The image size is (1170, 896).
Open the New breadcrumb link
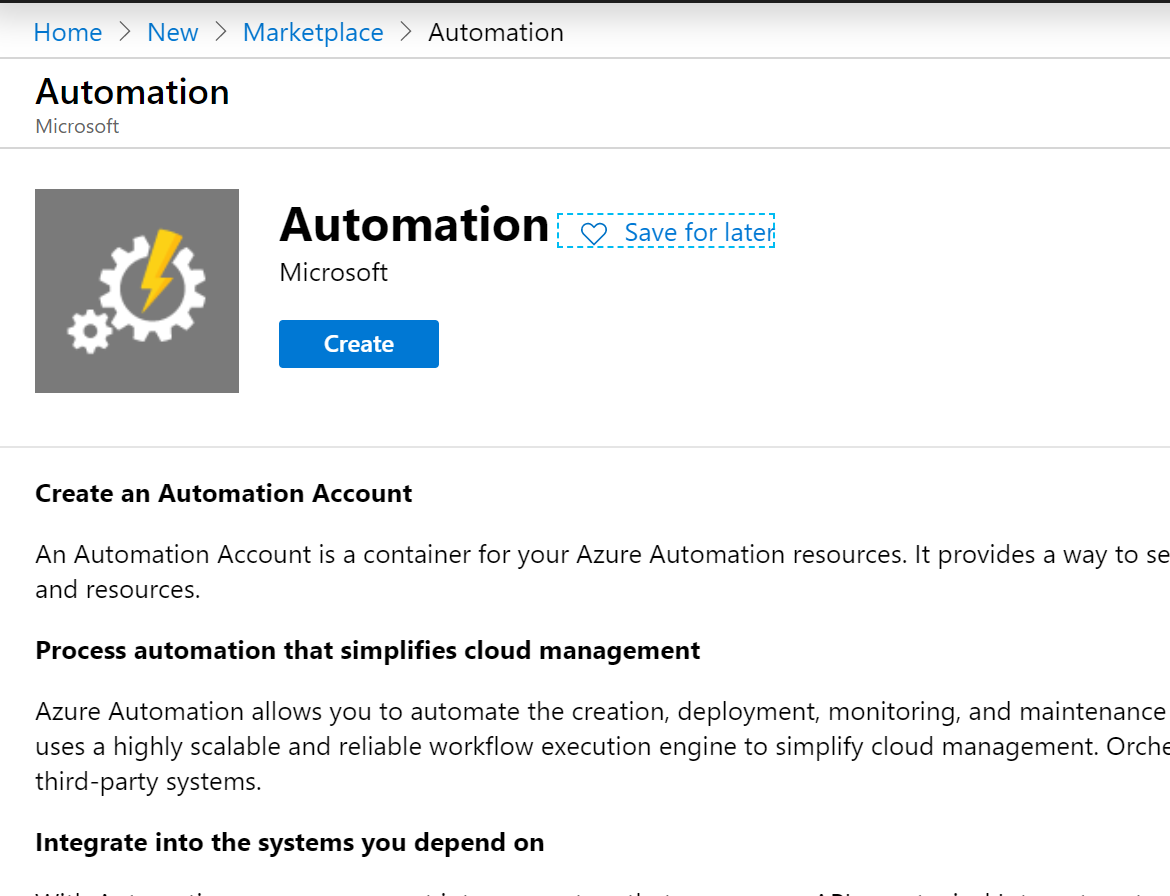click(172, 32)
